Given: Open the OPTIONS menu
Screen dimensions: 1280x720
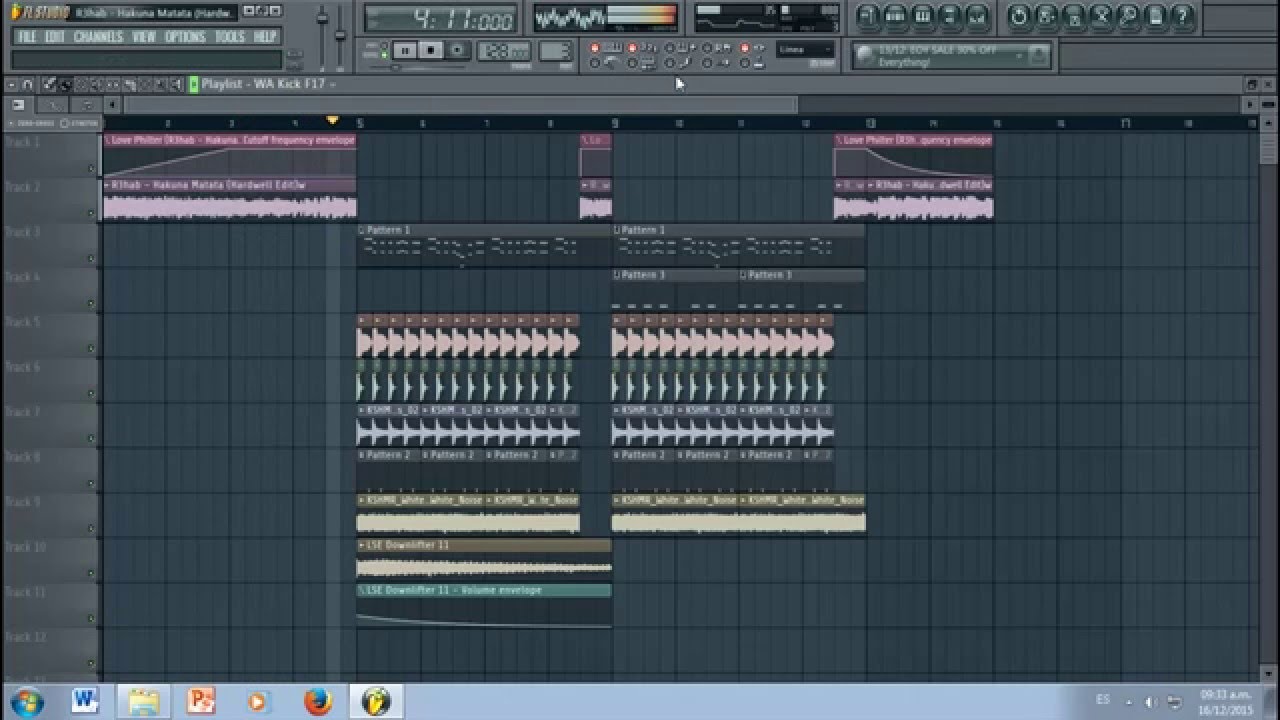Looking at the screenshot, I should click(185, 37).
